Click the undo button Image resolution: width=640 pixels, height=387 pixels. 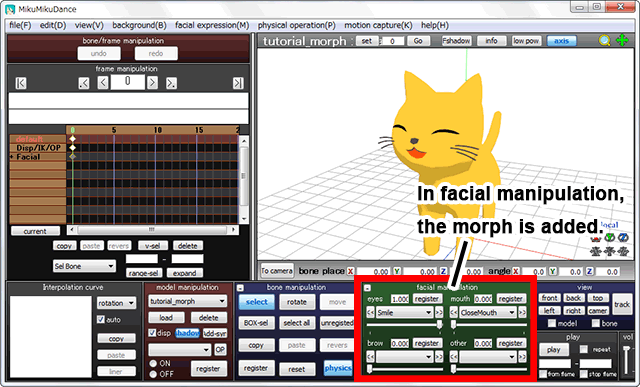99,53
